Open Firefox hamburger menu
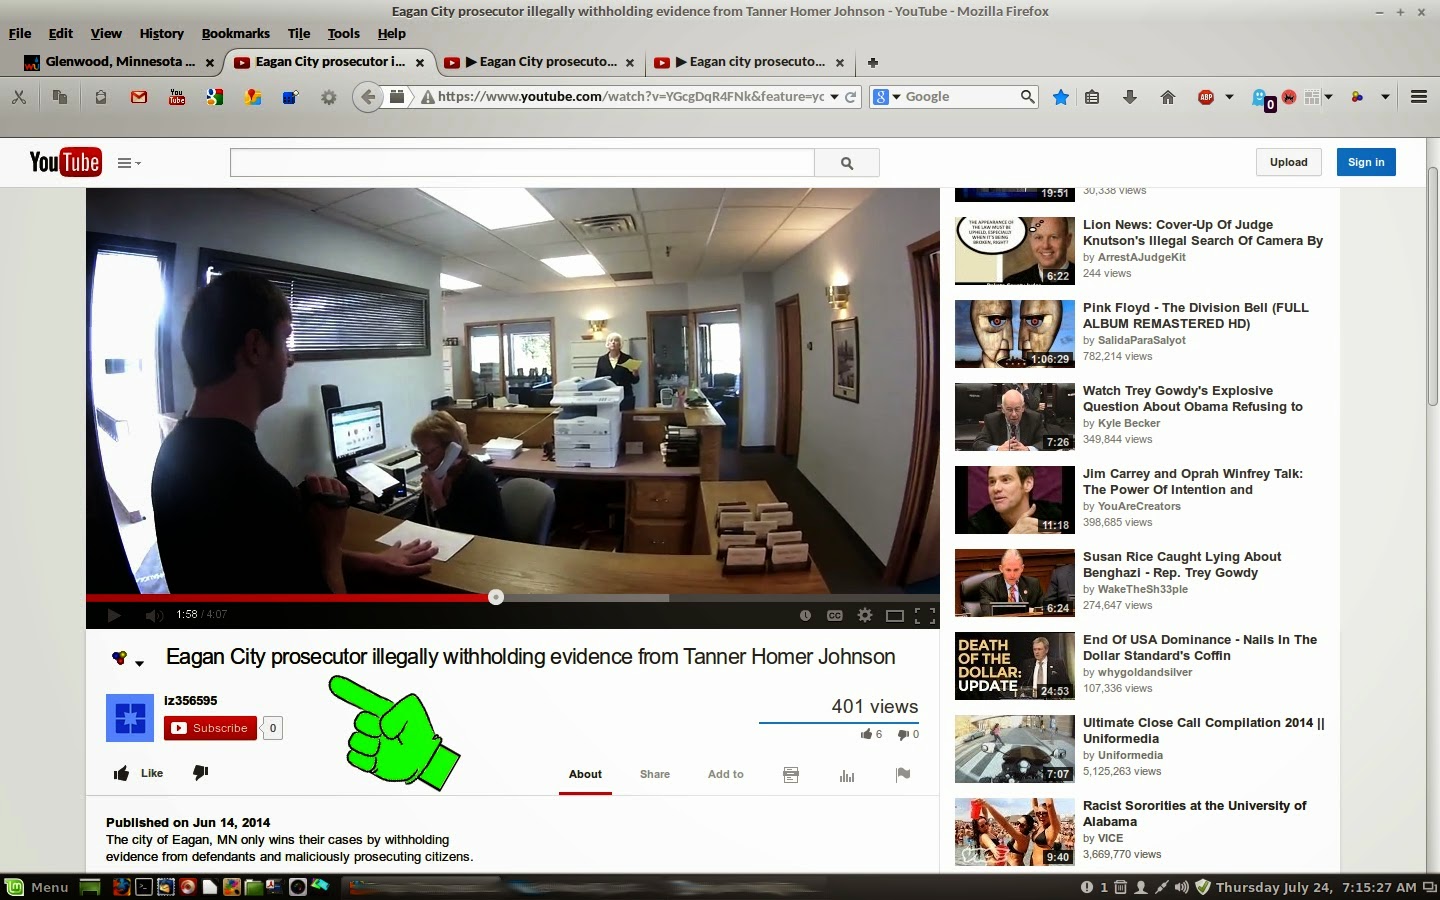 coord(1418,97)
